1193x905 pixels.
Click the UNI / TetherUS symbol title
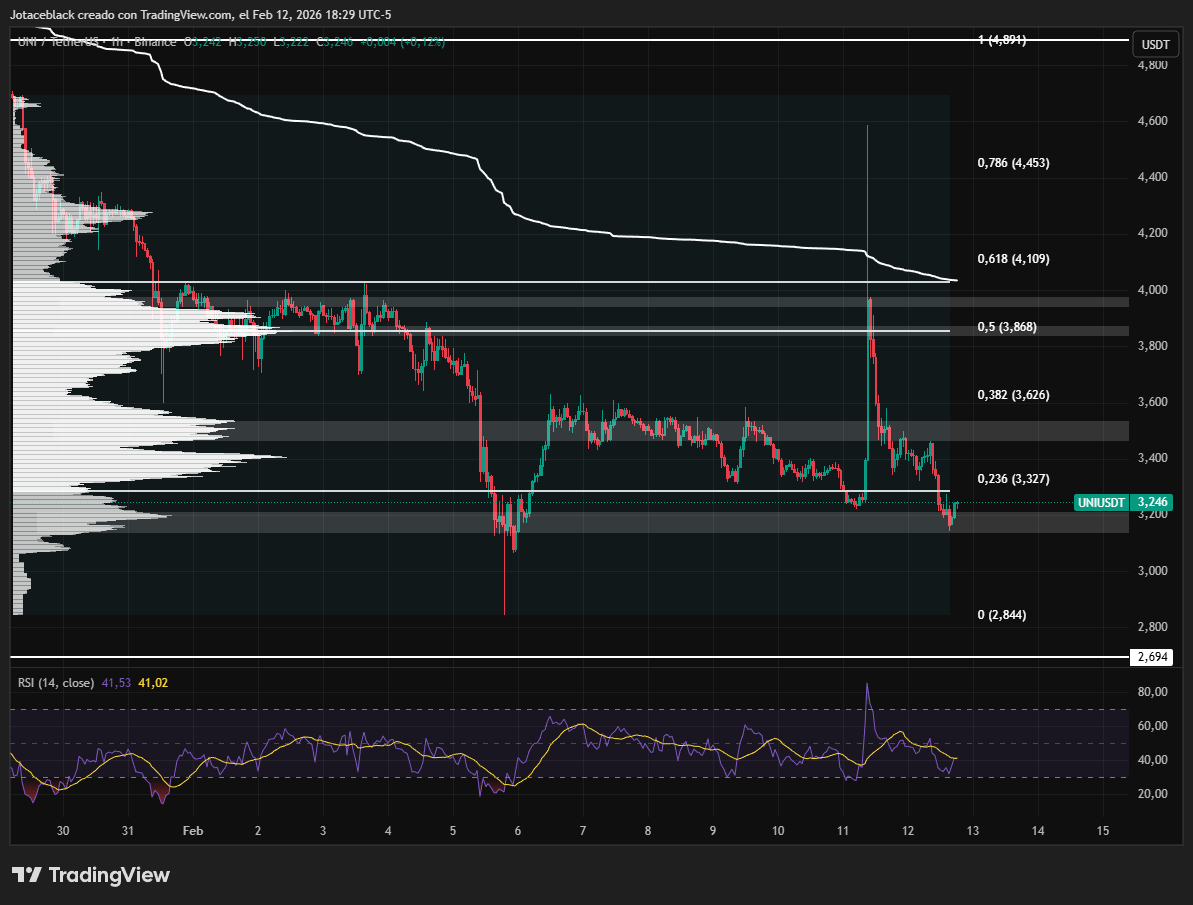[x=58, y=42]
